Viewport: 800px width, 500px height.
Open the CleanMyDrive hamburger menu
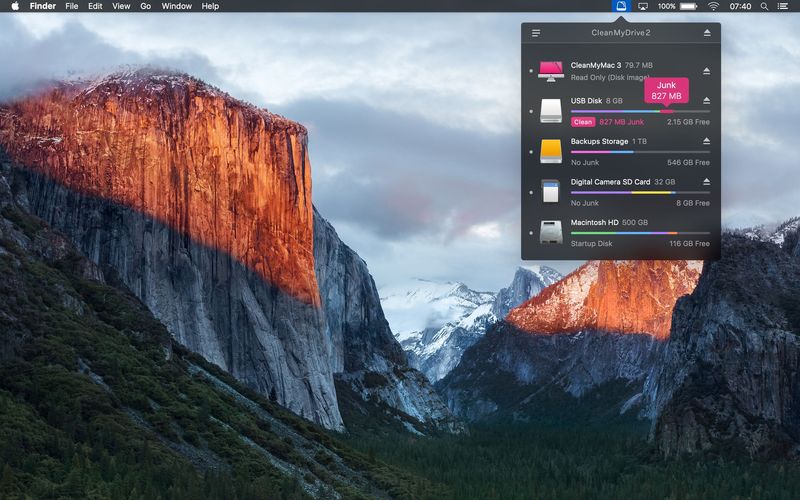click(536, 33)
